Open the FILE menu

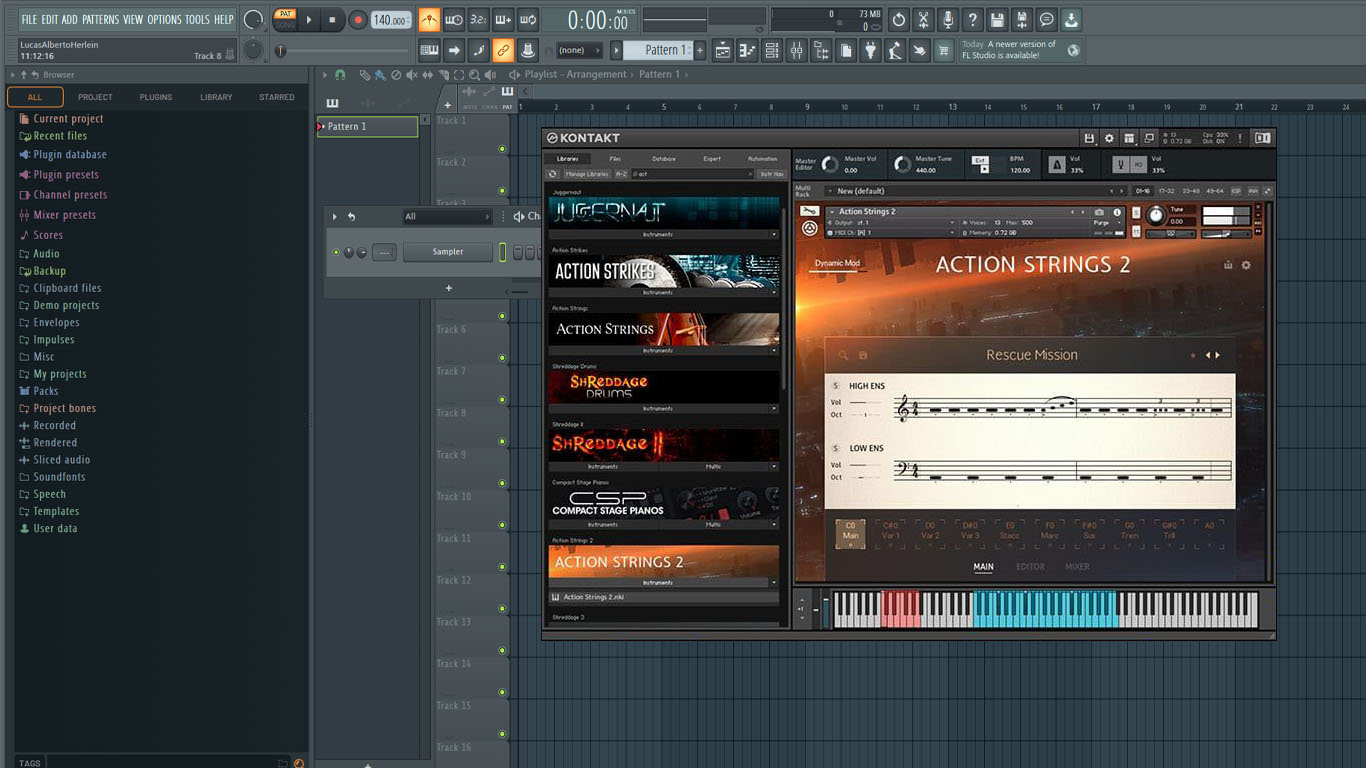pos(29,19)
